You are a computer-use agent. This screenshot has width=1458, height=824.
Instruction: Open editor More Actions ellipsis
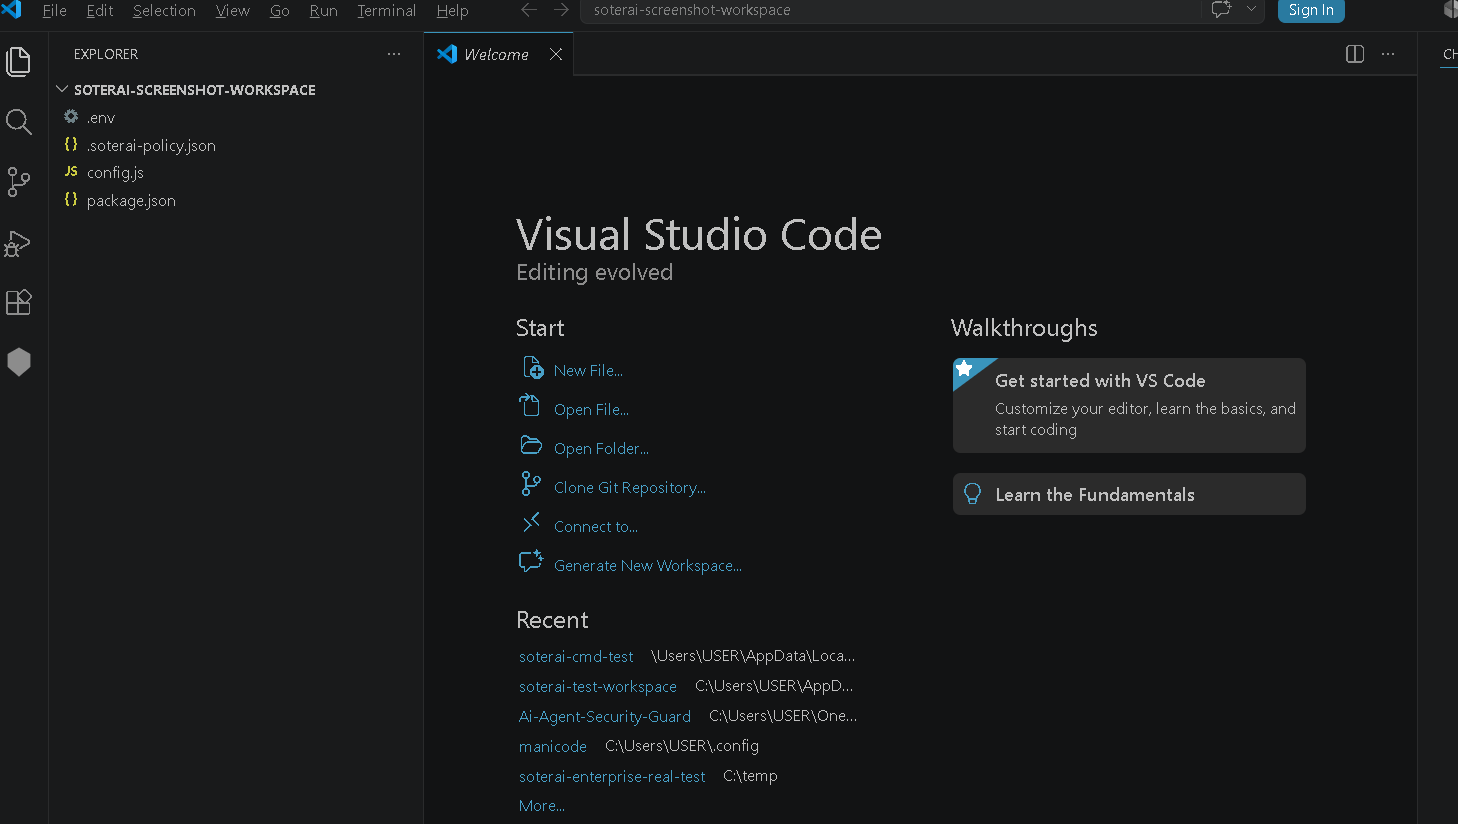coord(1388,54)
